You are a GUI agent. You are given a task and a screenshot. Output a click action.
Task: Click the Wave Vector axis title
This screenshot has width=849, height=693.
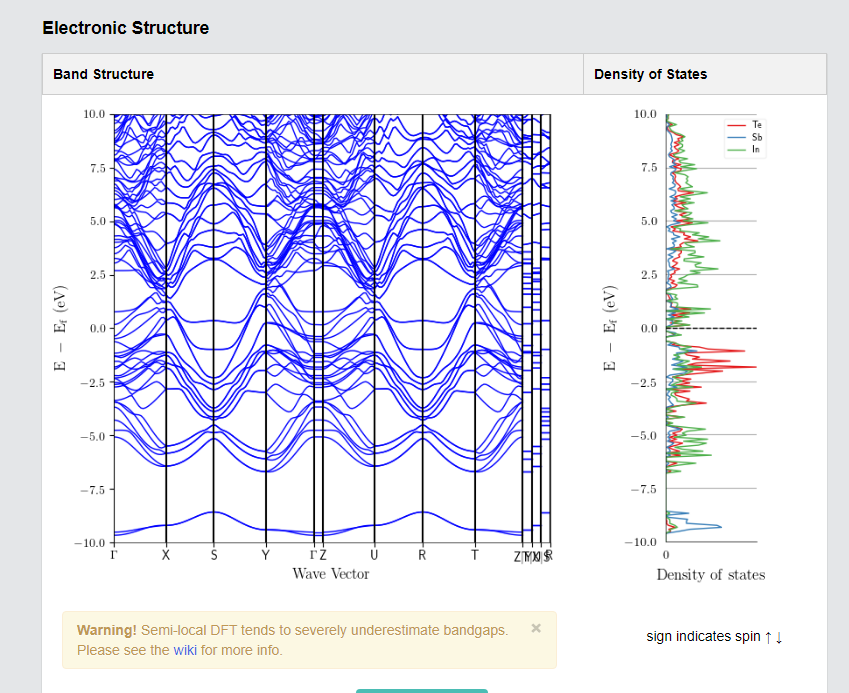(331, 574)
